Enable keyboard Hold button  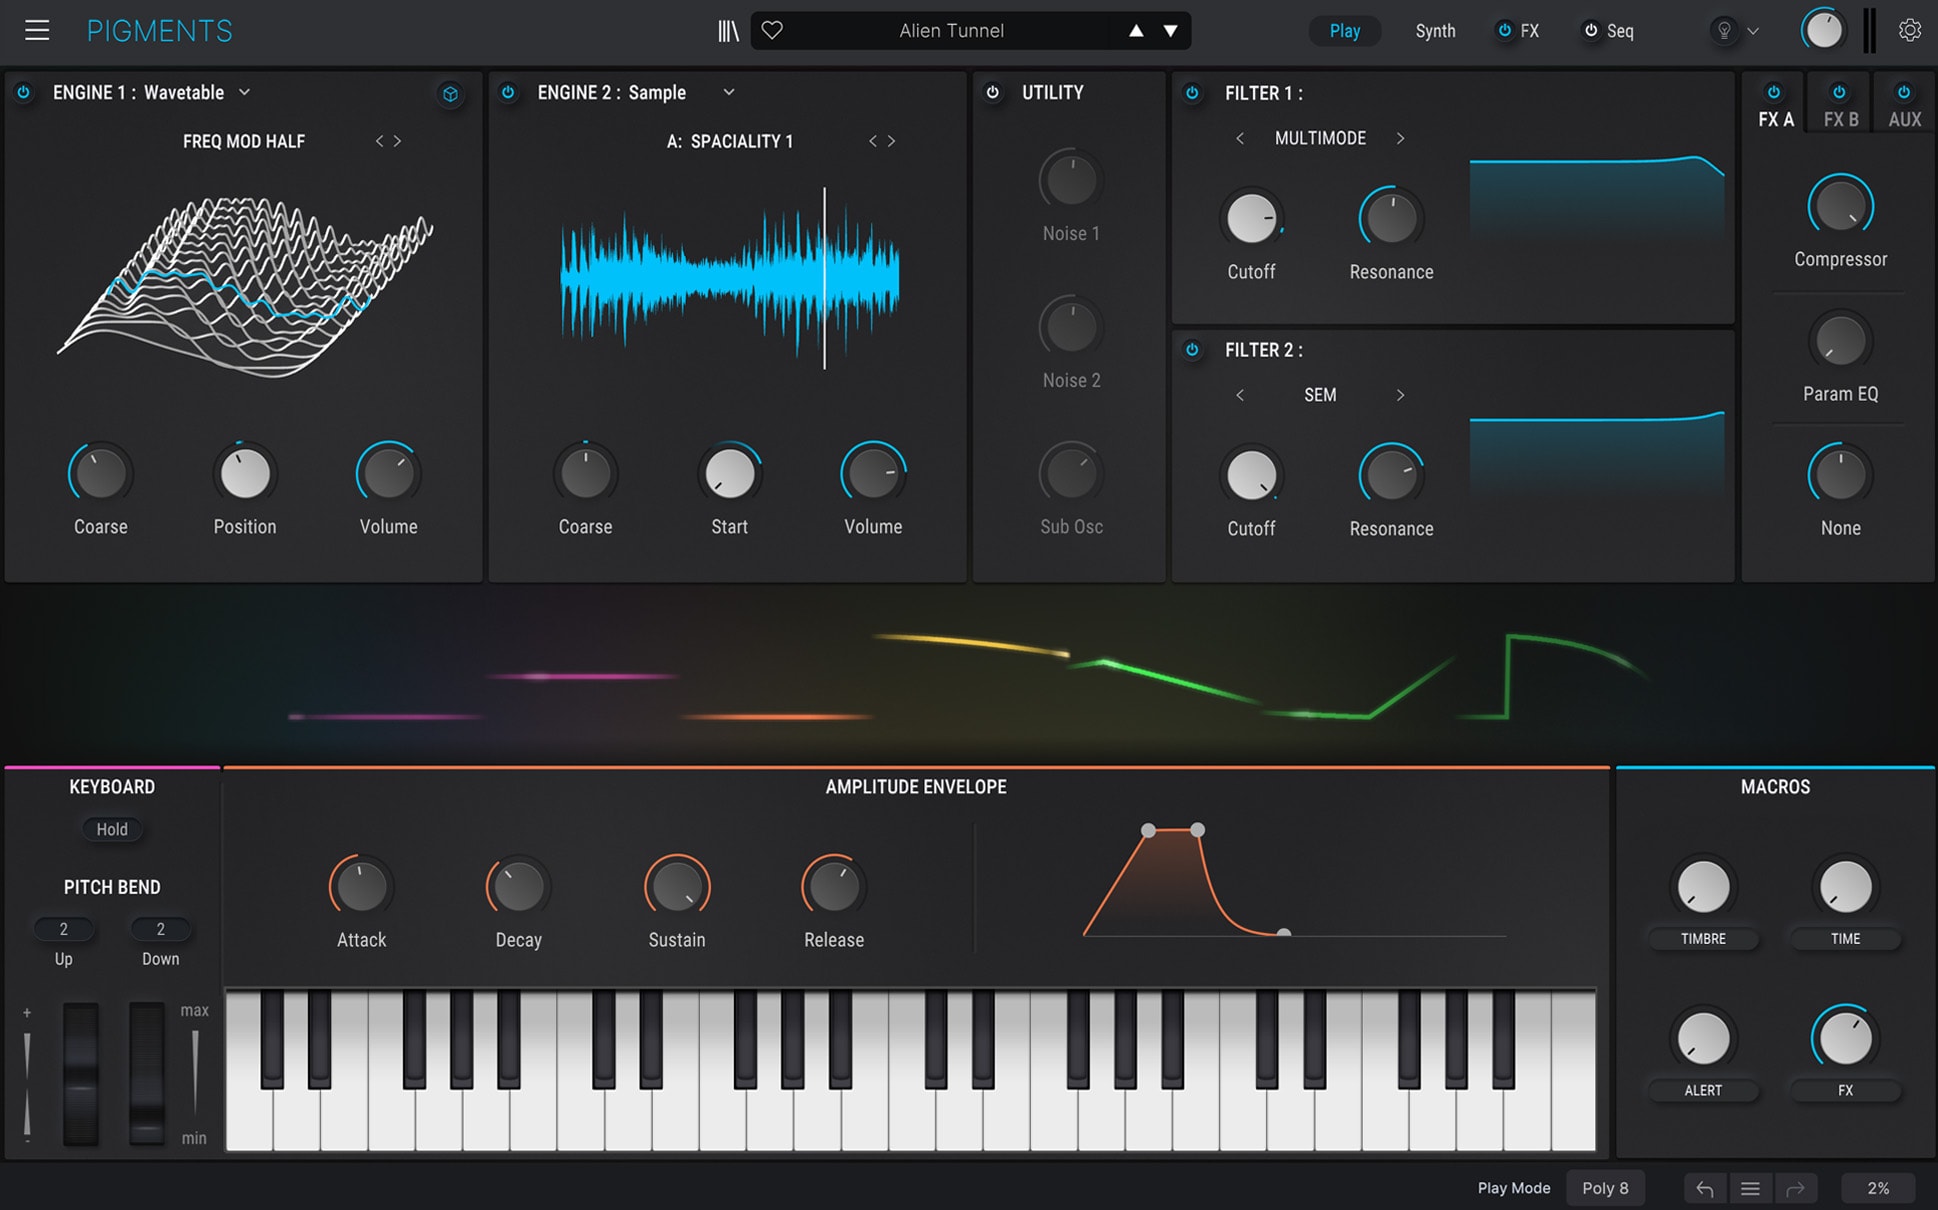112,829
